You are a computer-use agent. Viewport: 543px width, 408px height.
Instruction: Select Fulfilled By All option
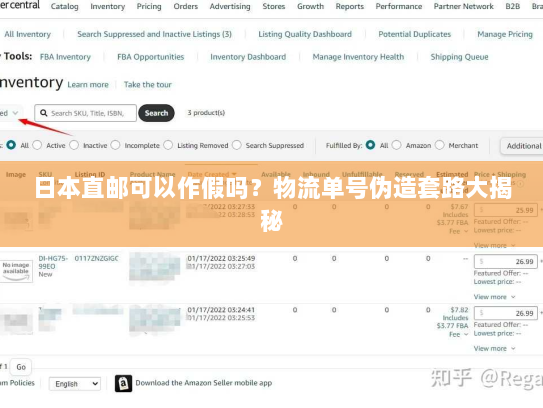tap(370, 145)
